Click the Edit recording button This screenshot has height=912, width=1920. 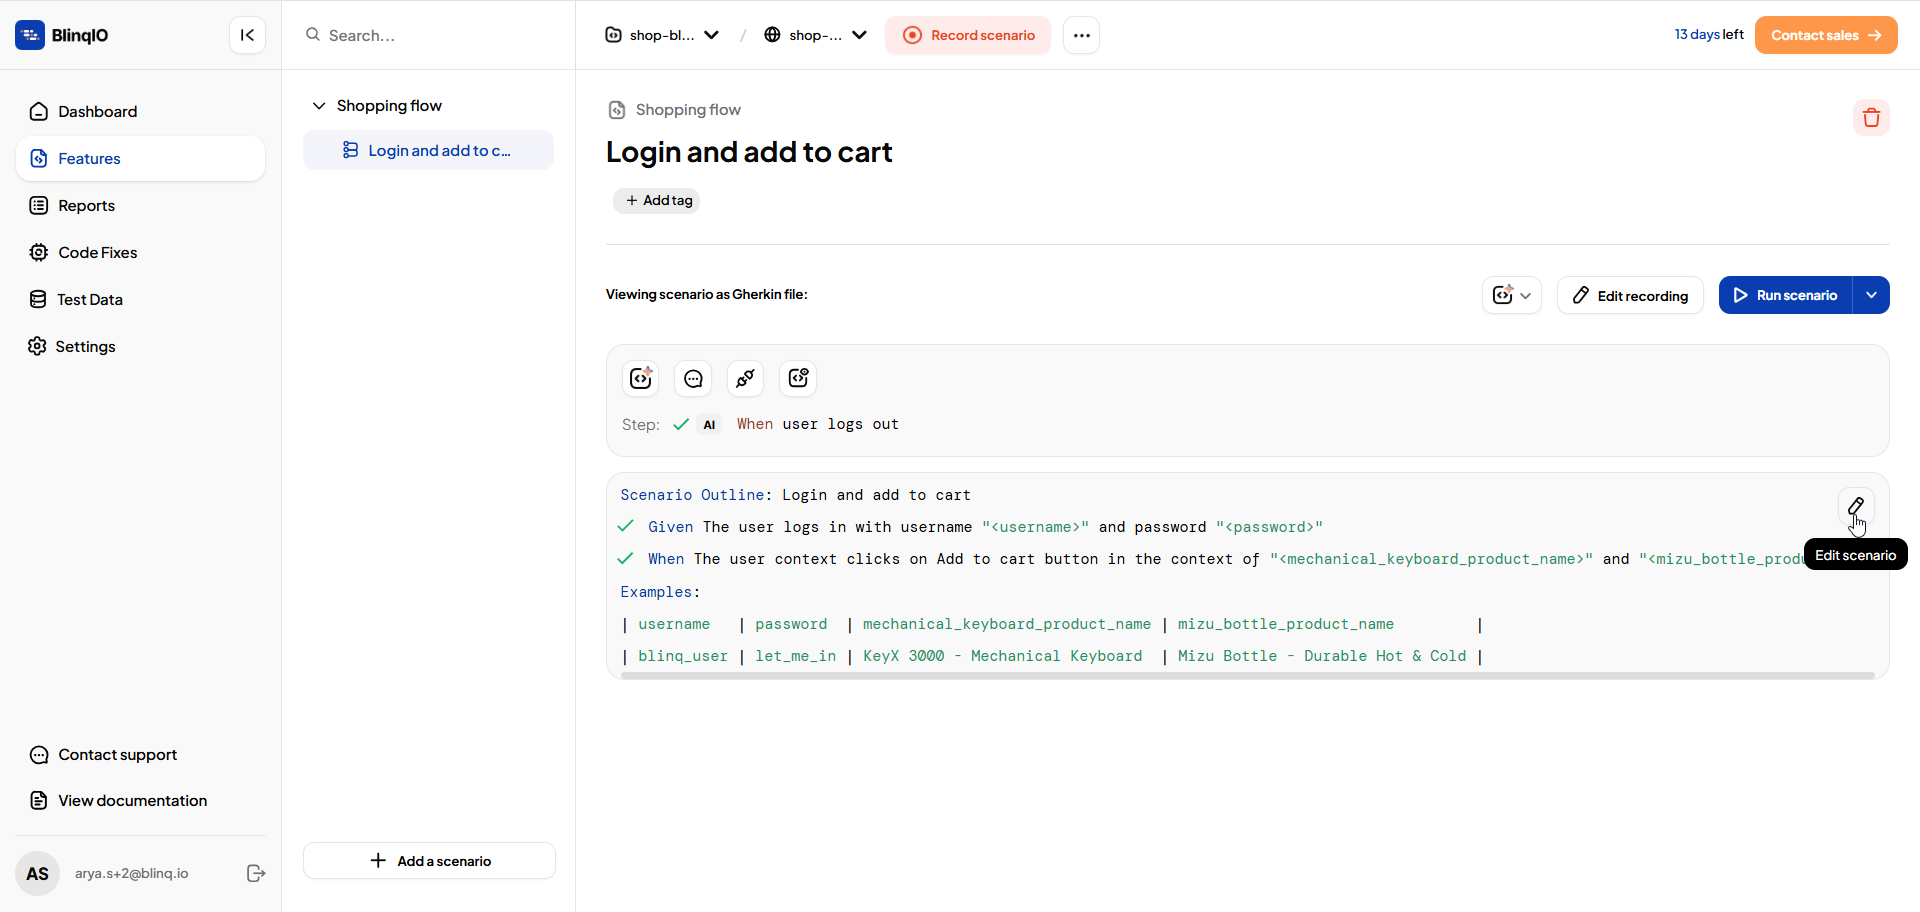(x=1630, y=295)
